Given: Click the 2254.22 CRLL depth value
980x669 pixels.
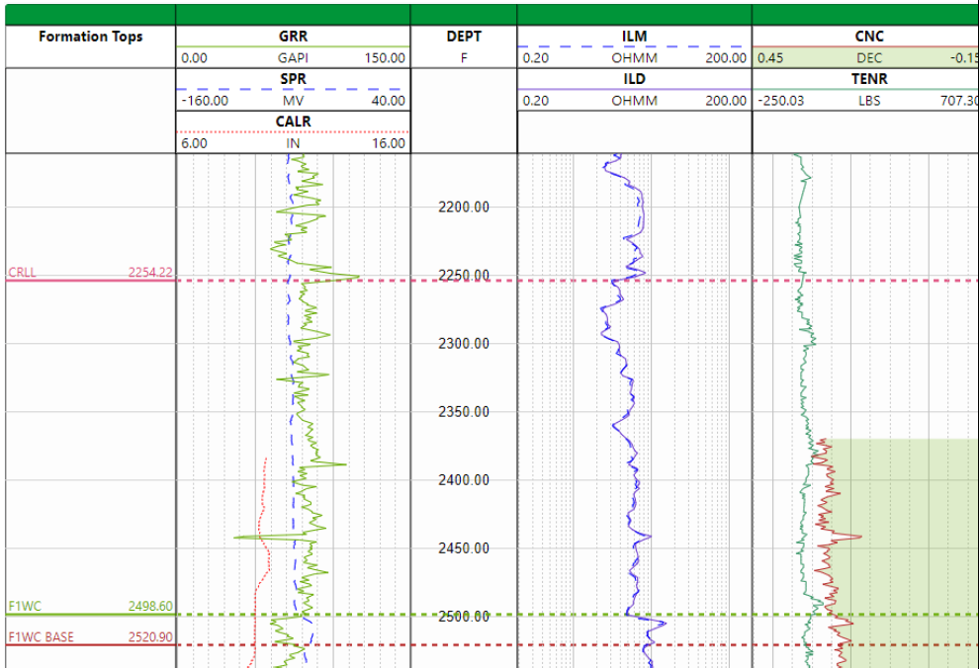Looking at the screenshot, I should 150,272.
